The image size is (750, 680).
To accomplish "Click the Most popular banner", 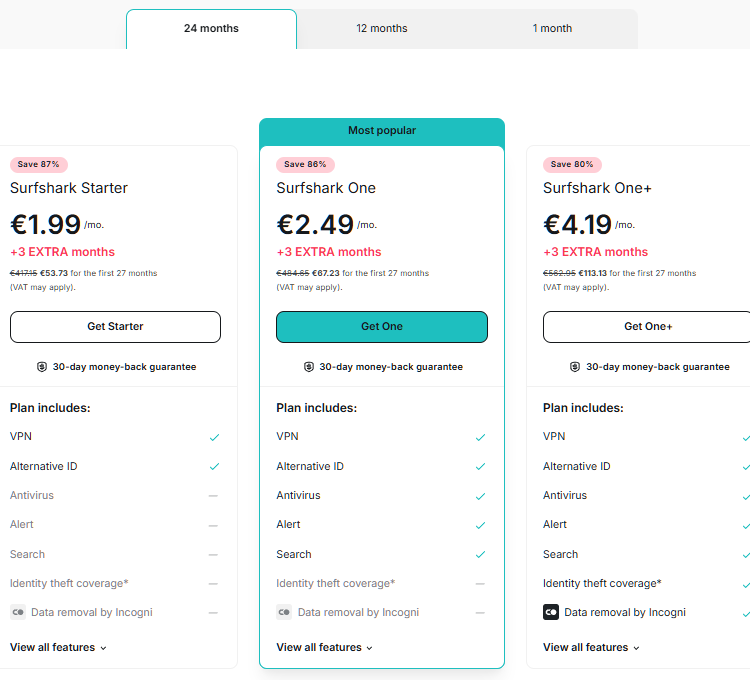I will [x=382, y=131].
